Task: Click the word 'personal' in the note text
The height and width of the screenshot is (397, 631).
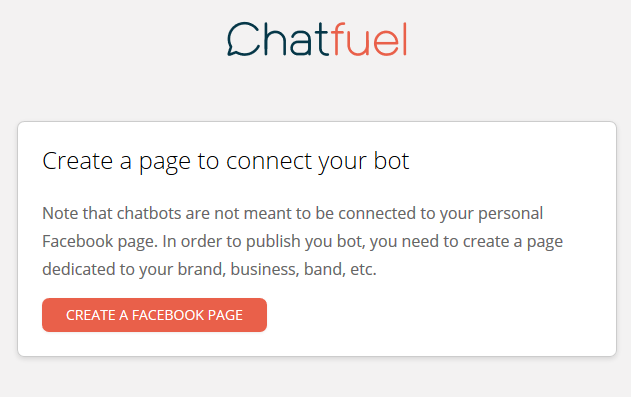Action: click(x=510, y=214)
